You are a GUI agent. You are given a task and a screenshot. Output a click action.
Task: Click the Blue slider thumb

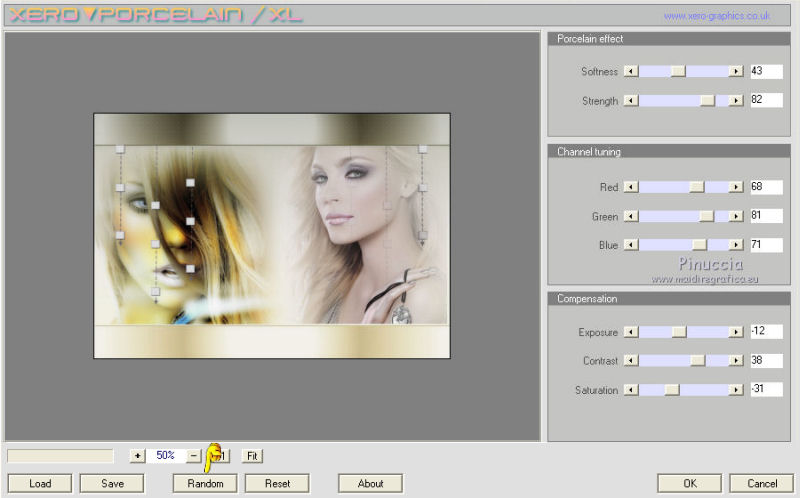coord(699,245)
